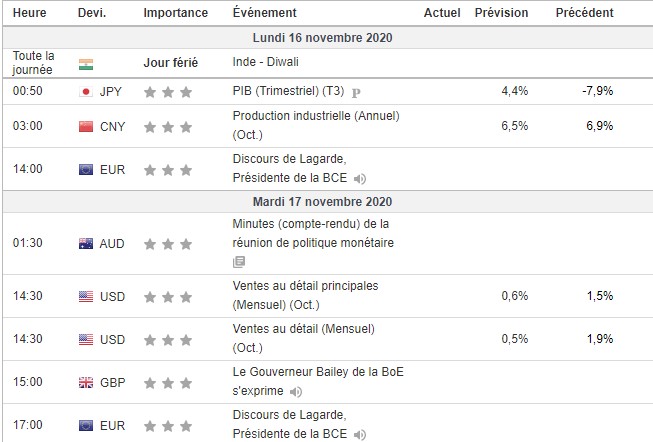Click the speaker icon on Monday's Lagarde speech
653x442 pixels.
(360, 178)
